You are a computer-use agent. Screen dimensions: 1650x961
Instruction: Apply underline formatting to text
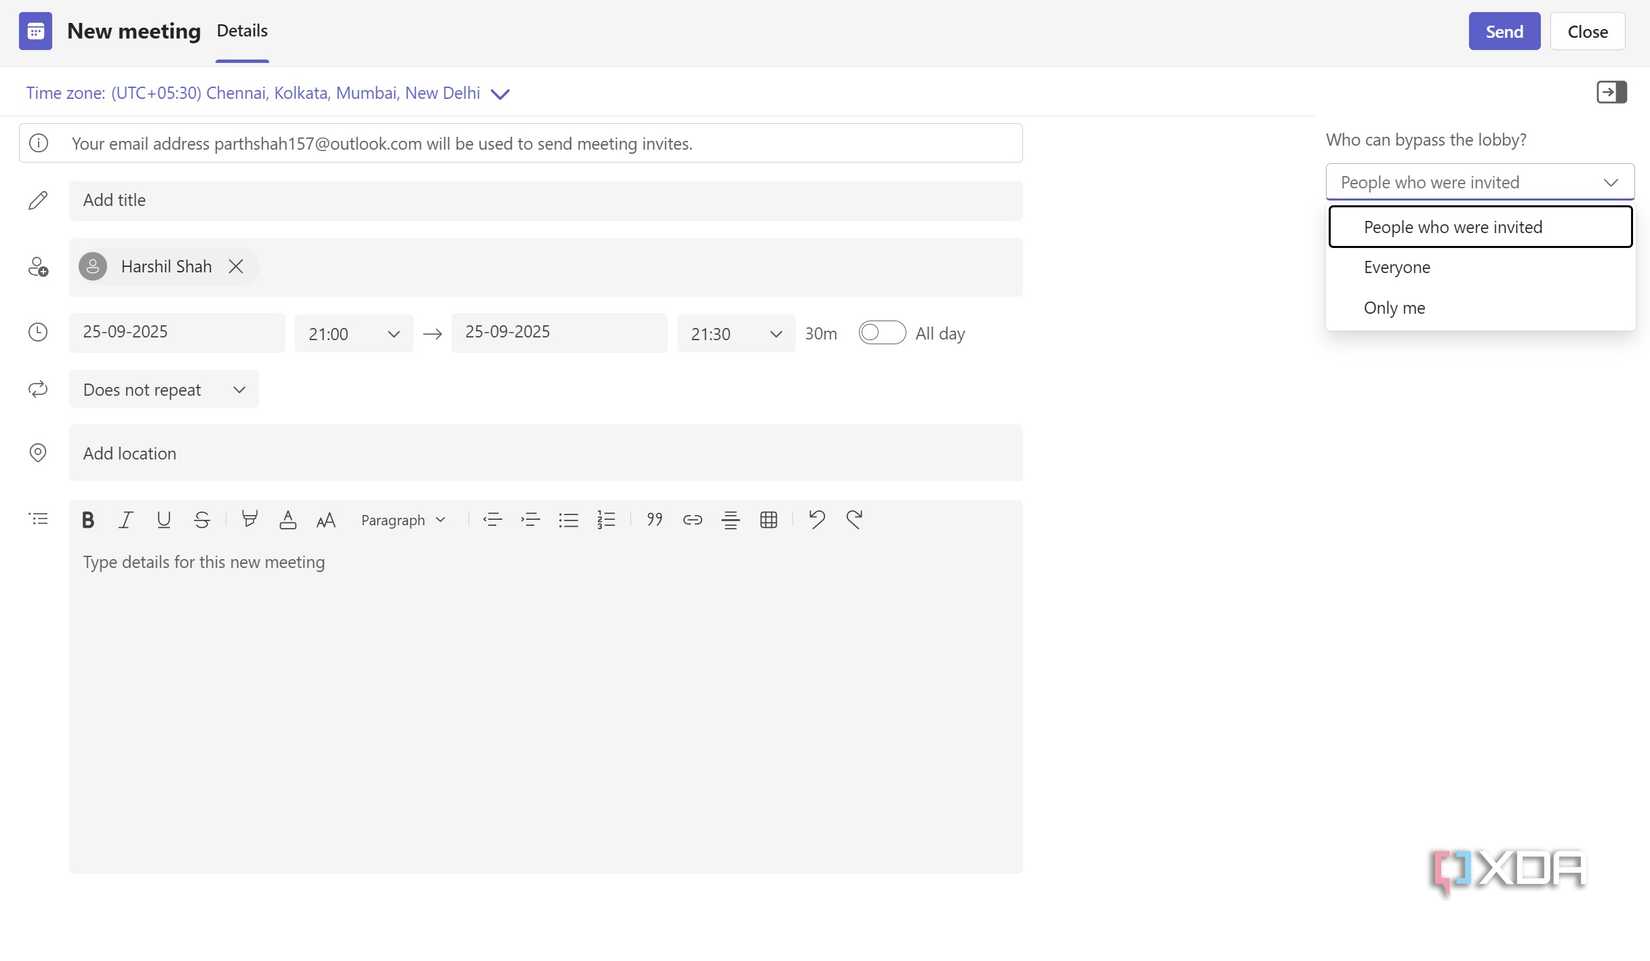coord(164,520)
